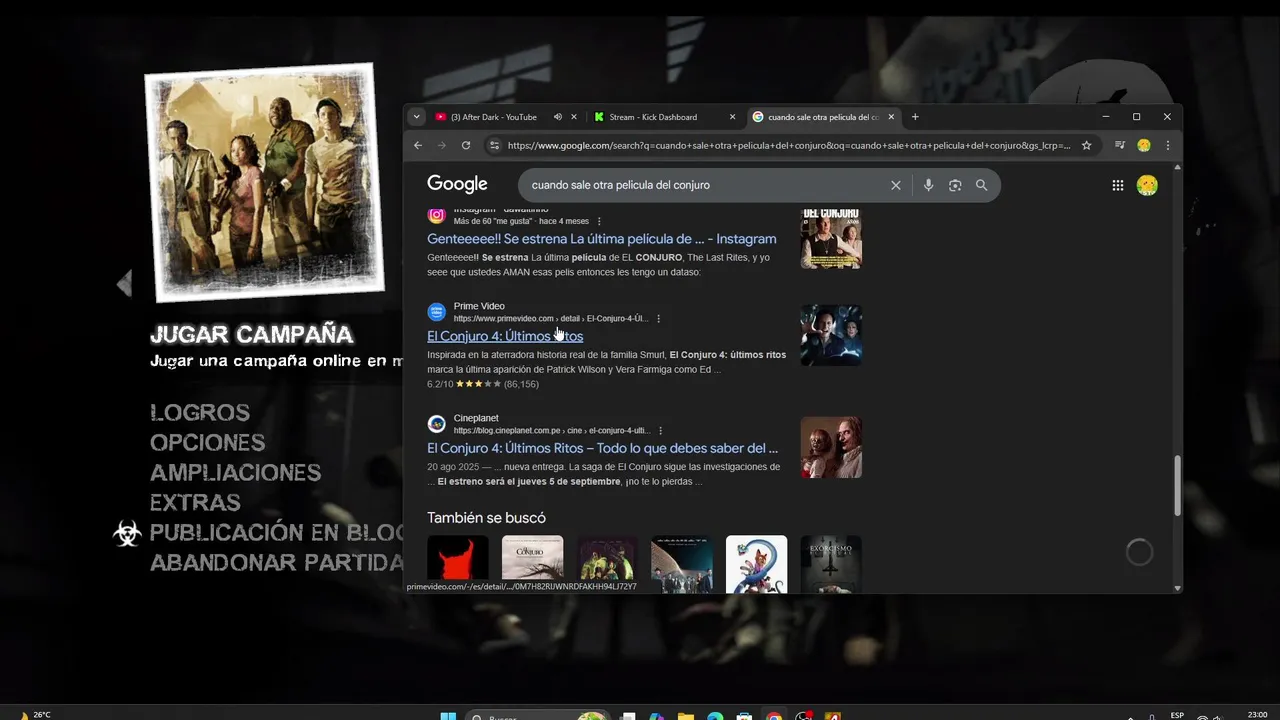This screenshot has width=1280, height=720.
Task: Click the Prime Video result thumbnail
Action: point(831,335)
